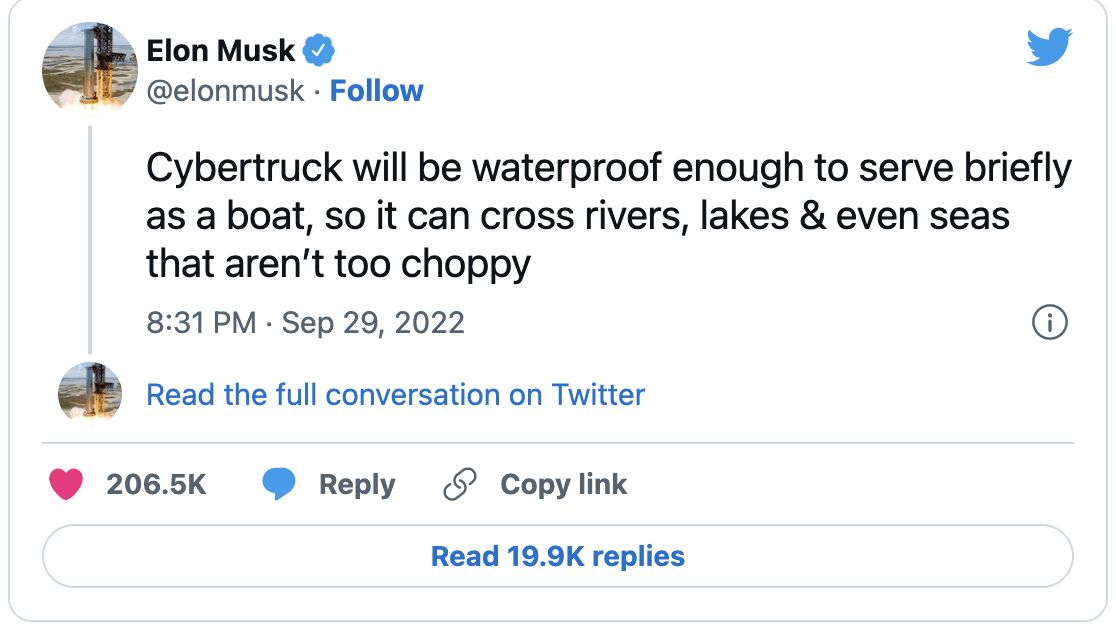Image resolution: width=1116 pixels, height=628 pixels.
Task: Follow the @elonmusk account
Action: [x=376, y=91]
